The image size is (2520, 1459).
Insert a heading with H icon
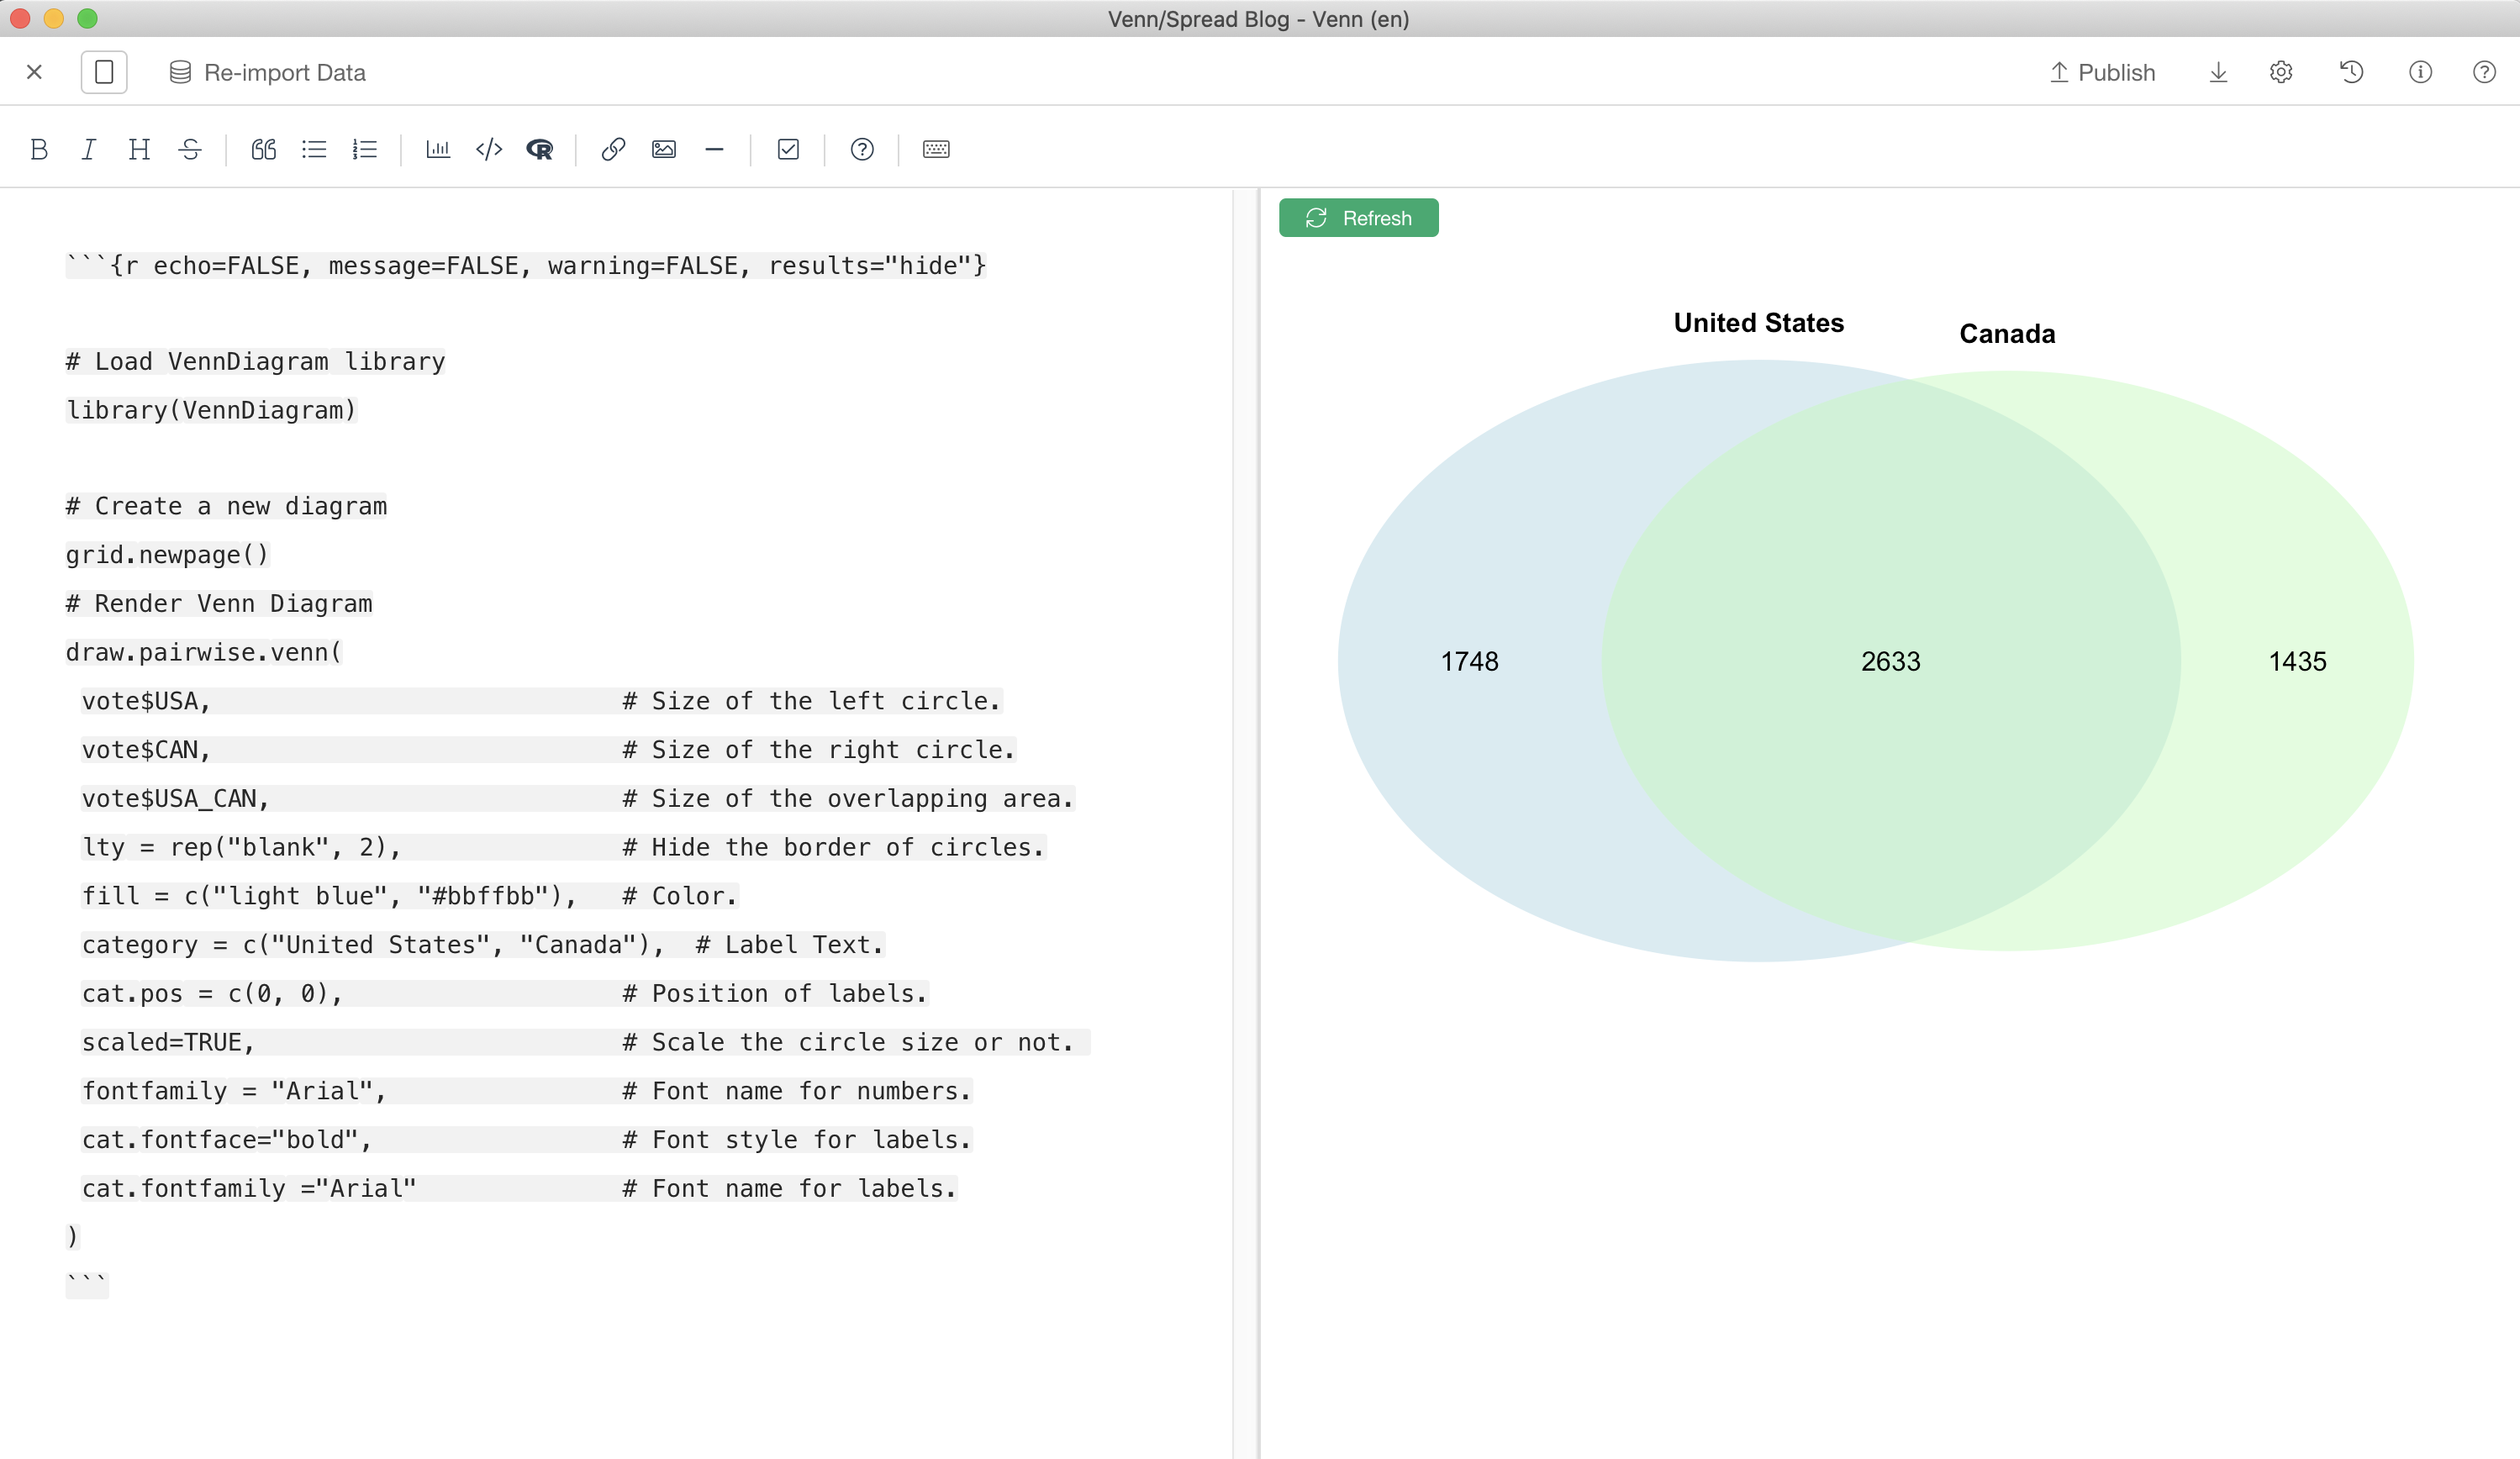tap(139, 149)
